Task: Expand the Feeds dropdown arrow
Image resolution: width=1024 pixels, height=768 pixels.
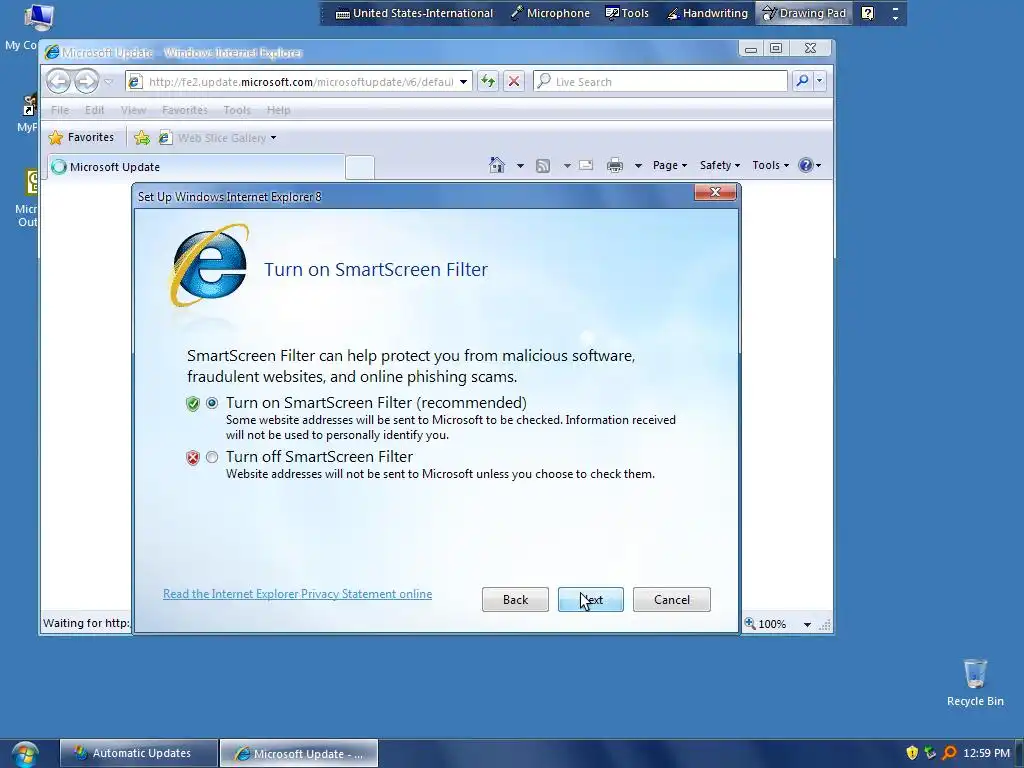Action: click(567, 166)
